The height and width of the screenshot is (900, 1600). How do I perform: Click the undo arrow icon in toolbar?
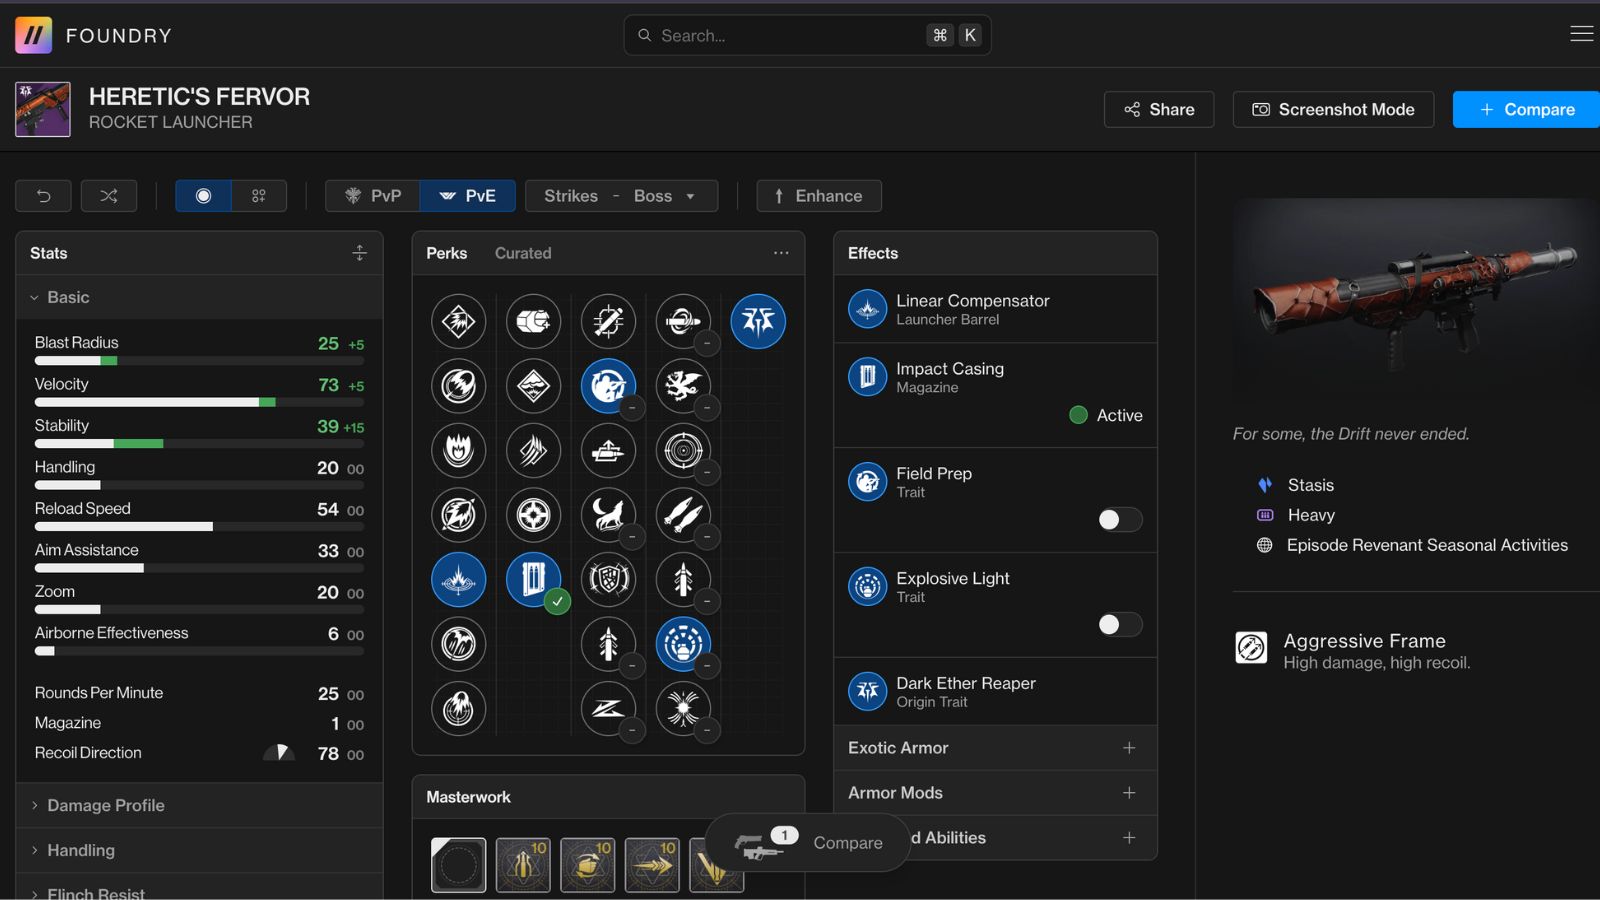click(43, 196)
